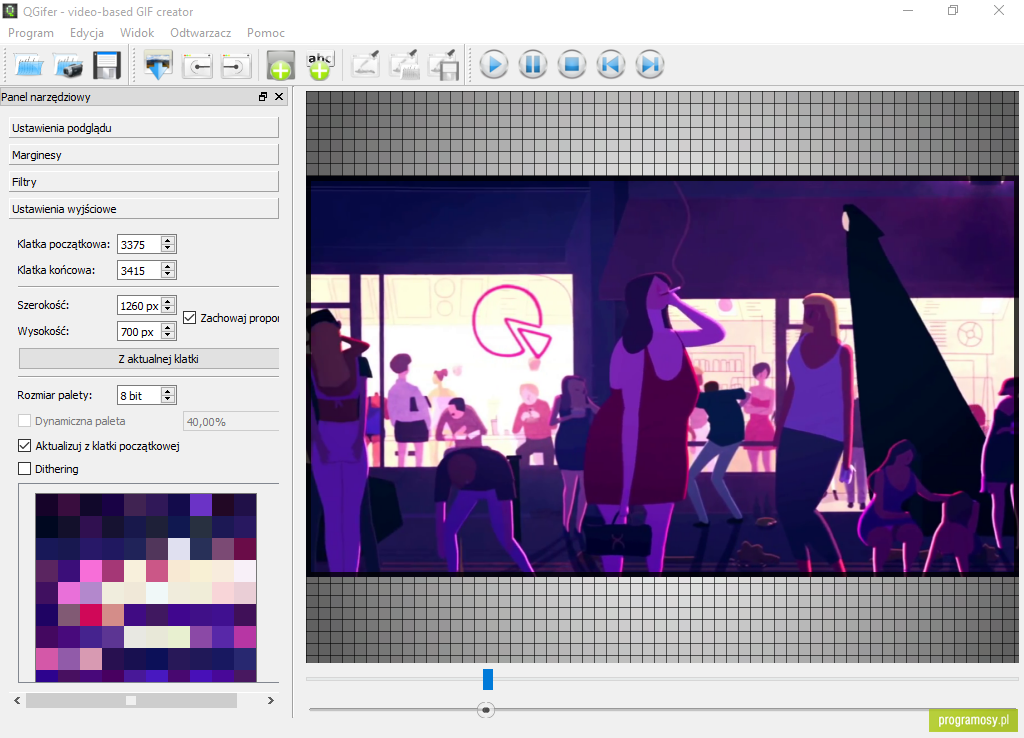Collapse Ustawienia wyjściowe section

coord(144,209)
